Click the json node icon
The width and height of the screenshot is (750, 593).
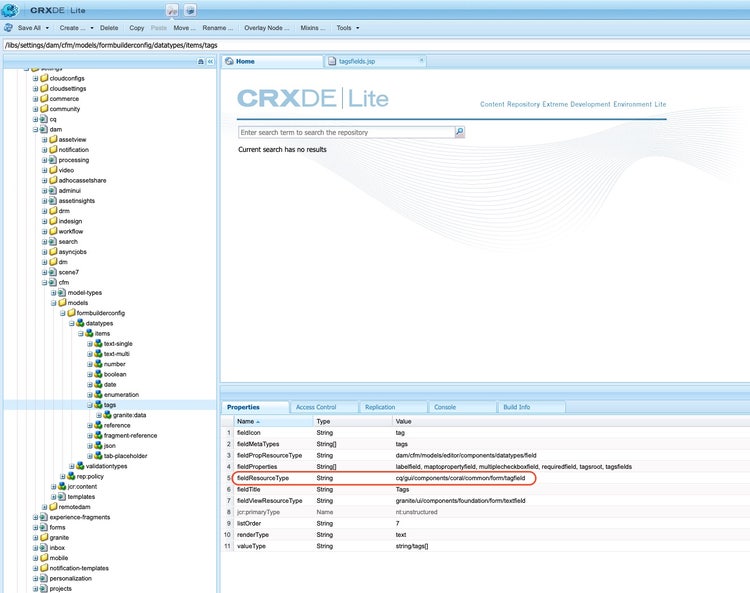click(x=98, y=446)
